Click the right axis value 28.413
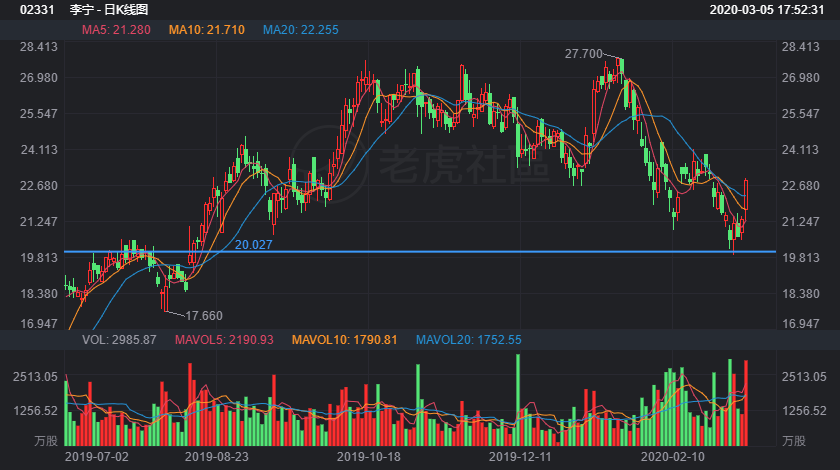This screenshot has width=840, height=470. tap(800, 47)
